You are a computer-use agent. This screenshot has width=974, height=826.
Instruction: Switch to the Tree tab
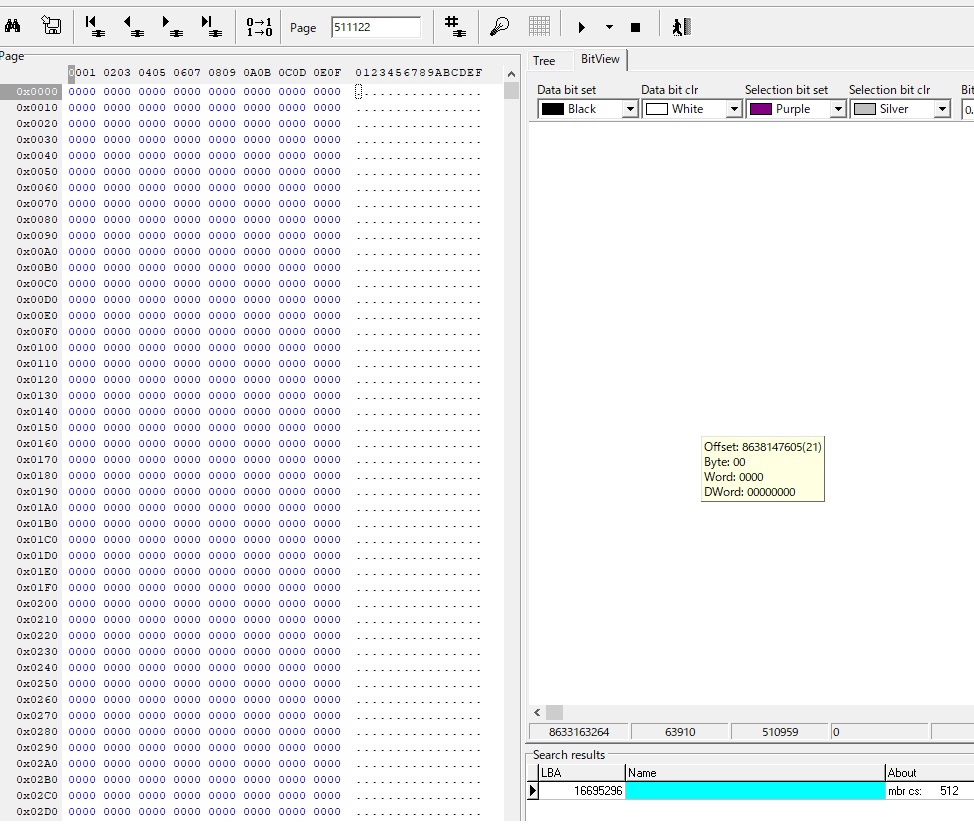click(544, 61)
